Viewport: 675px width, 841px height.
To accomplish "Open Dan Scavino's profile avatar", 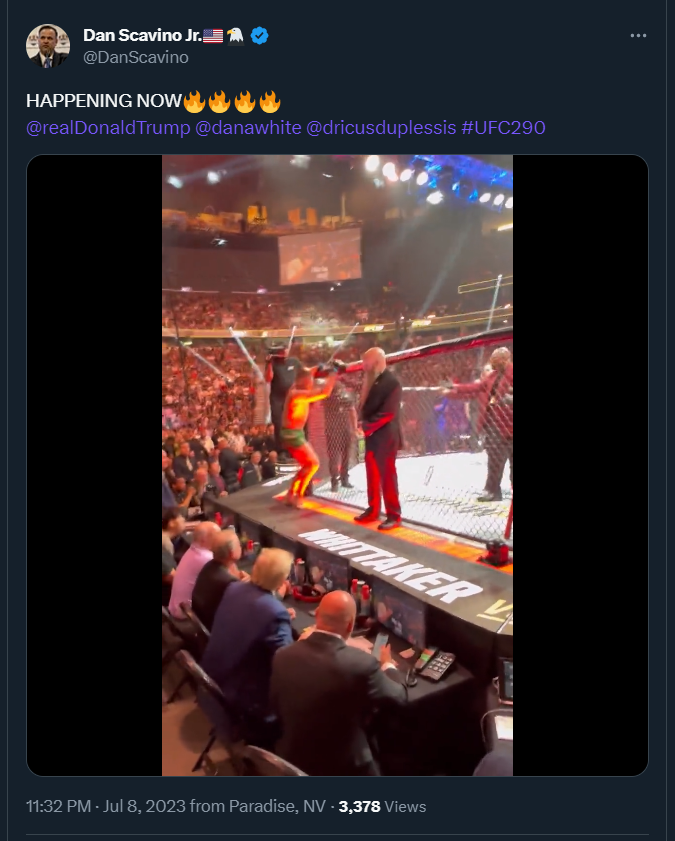I will pyautogui.click(x=48, y=46).
